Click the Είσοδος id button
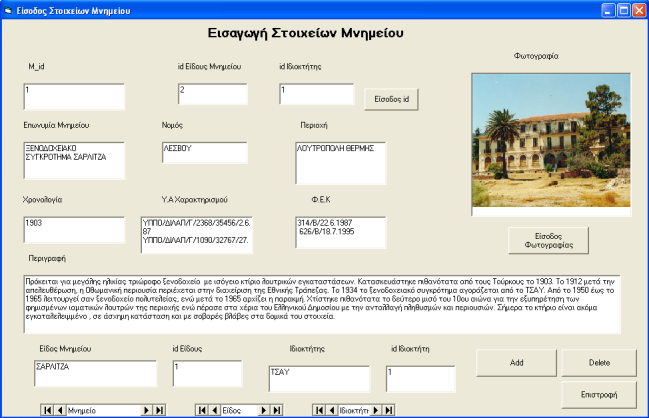The image size is (649, 418). (391, 99)
